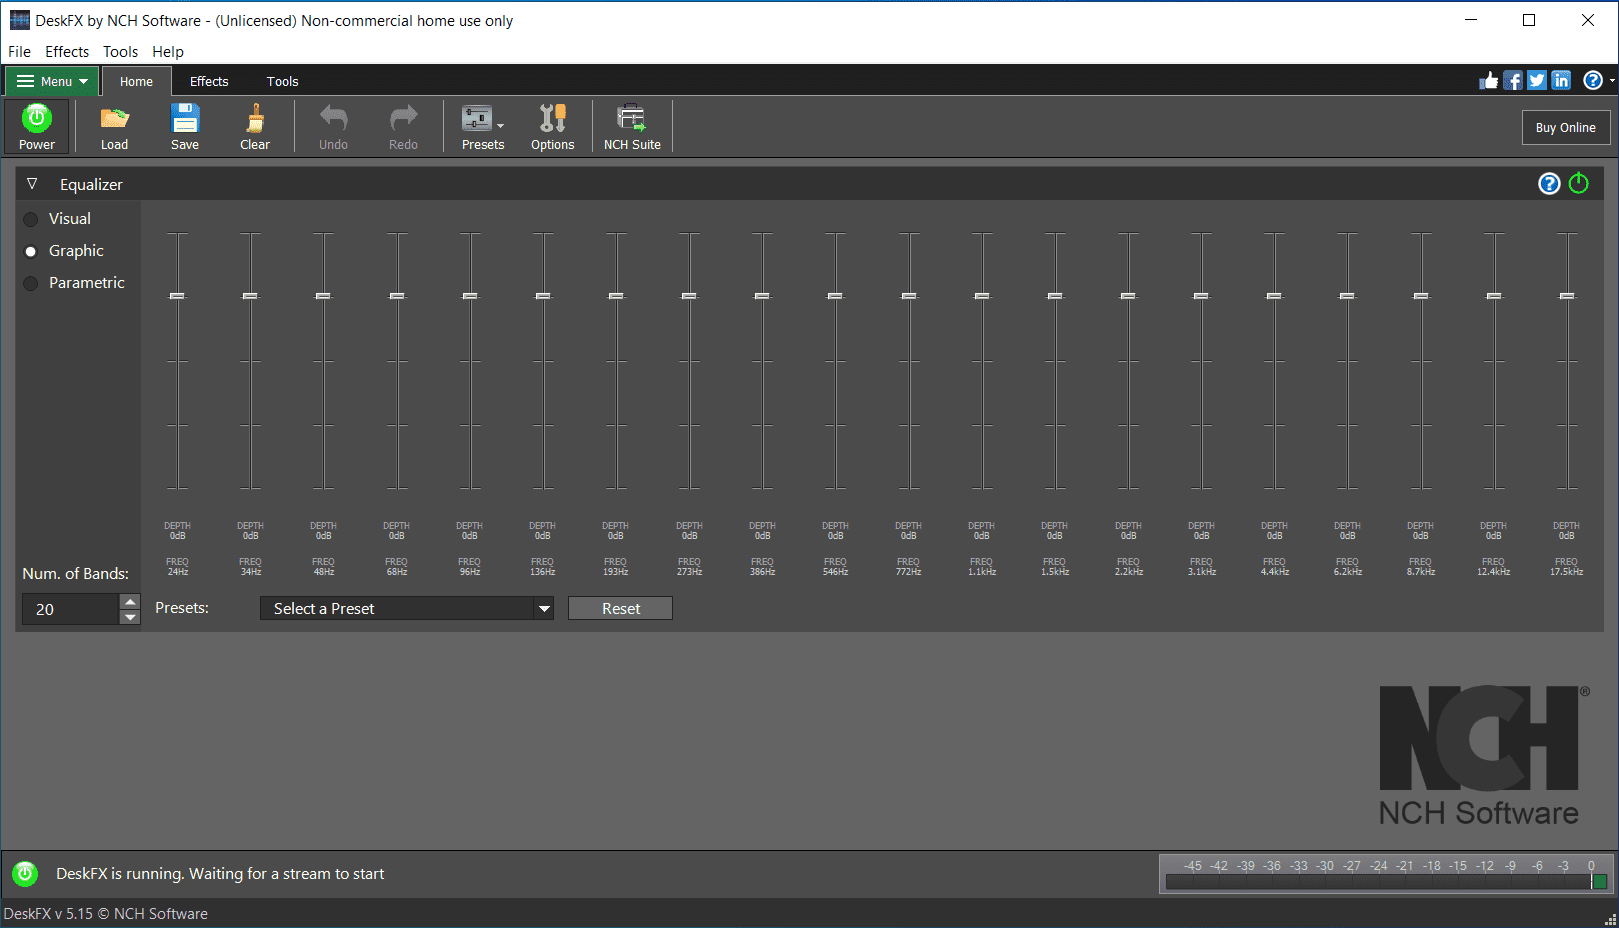Open the Effects menu in menu bar
Image resolution: width=1619 pixels, height=928 pixels.
point(67,52)
